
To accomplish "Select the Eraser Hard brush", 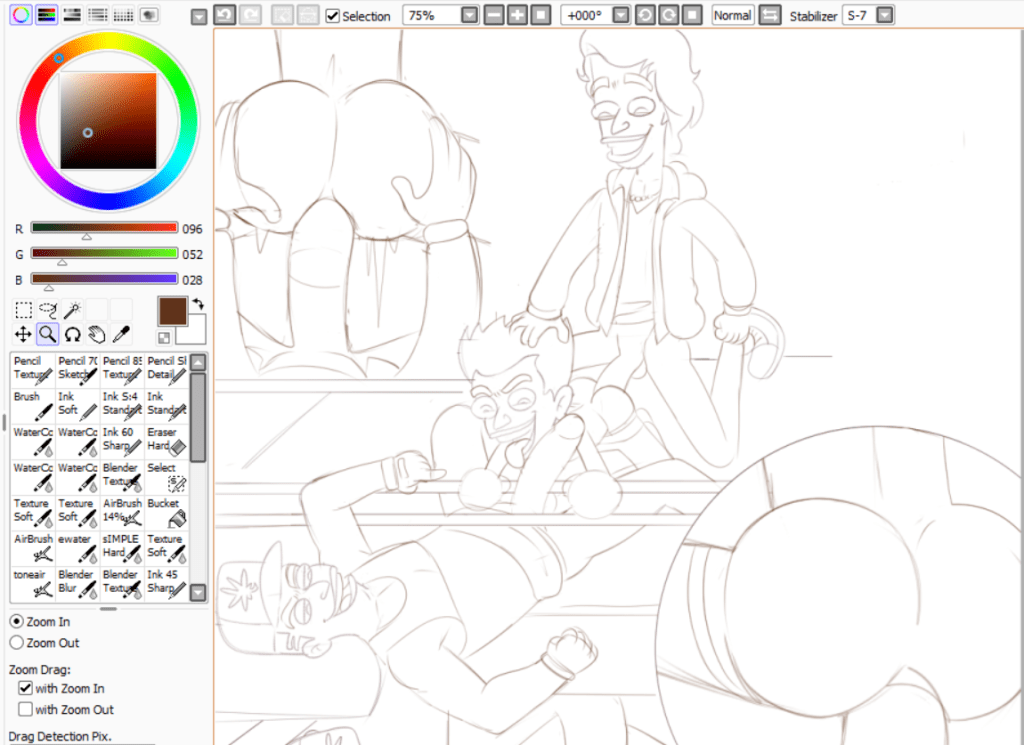I will click(x=166, y=438).
